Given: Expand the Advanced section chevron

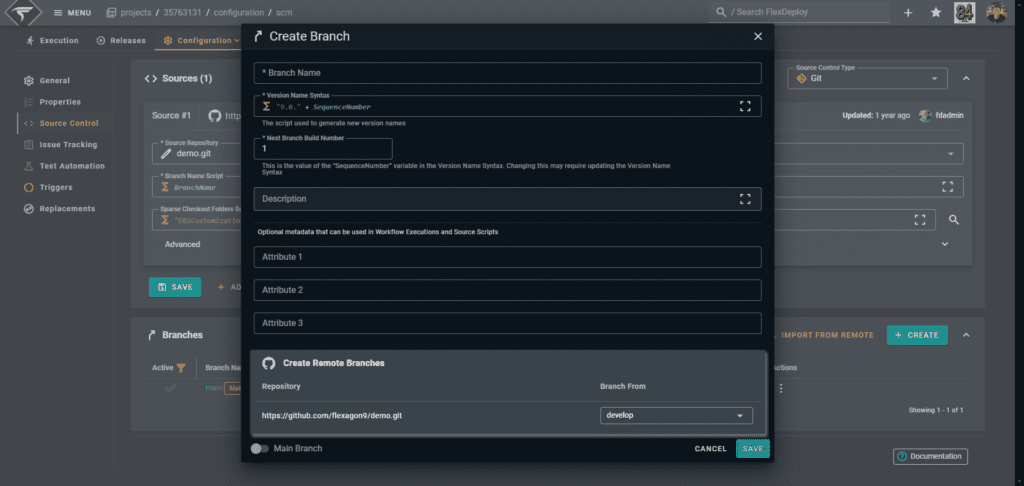Looking at the screenshot, I should [x=944, y=244].
